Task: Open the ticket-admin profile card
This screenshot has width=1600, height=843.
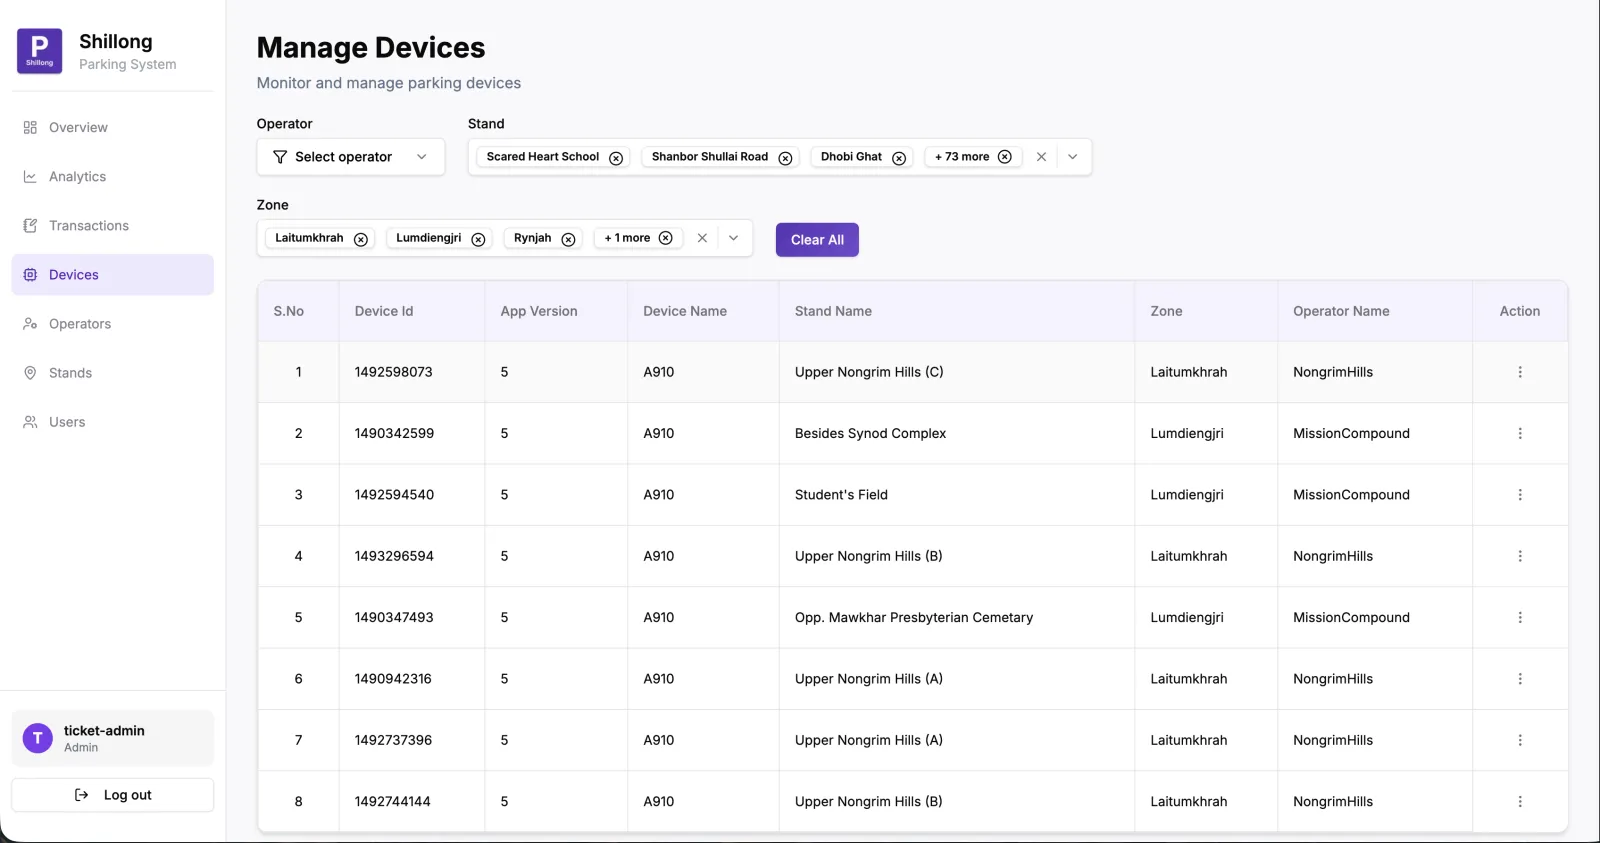Action: 112,738
